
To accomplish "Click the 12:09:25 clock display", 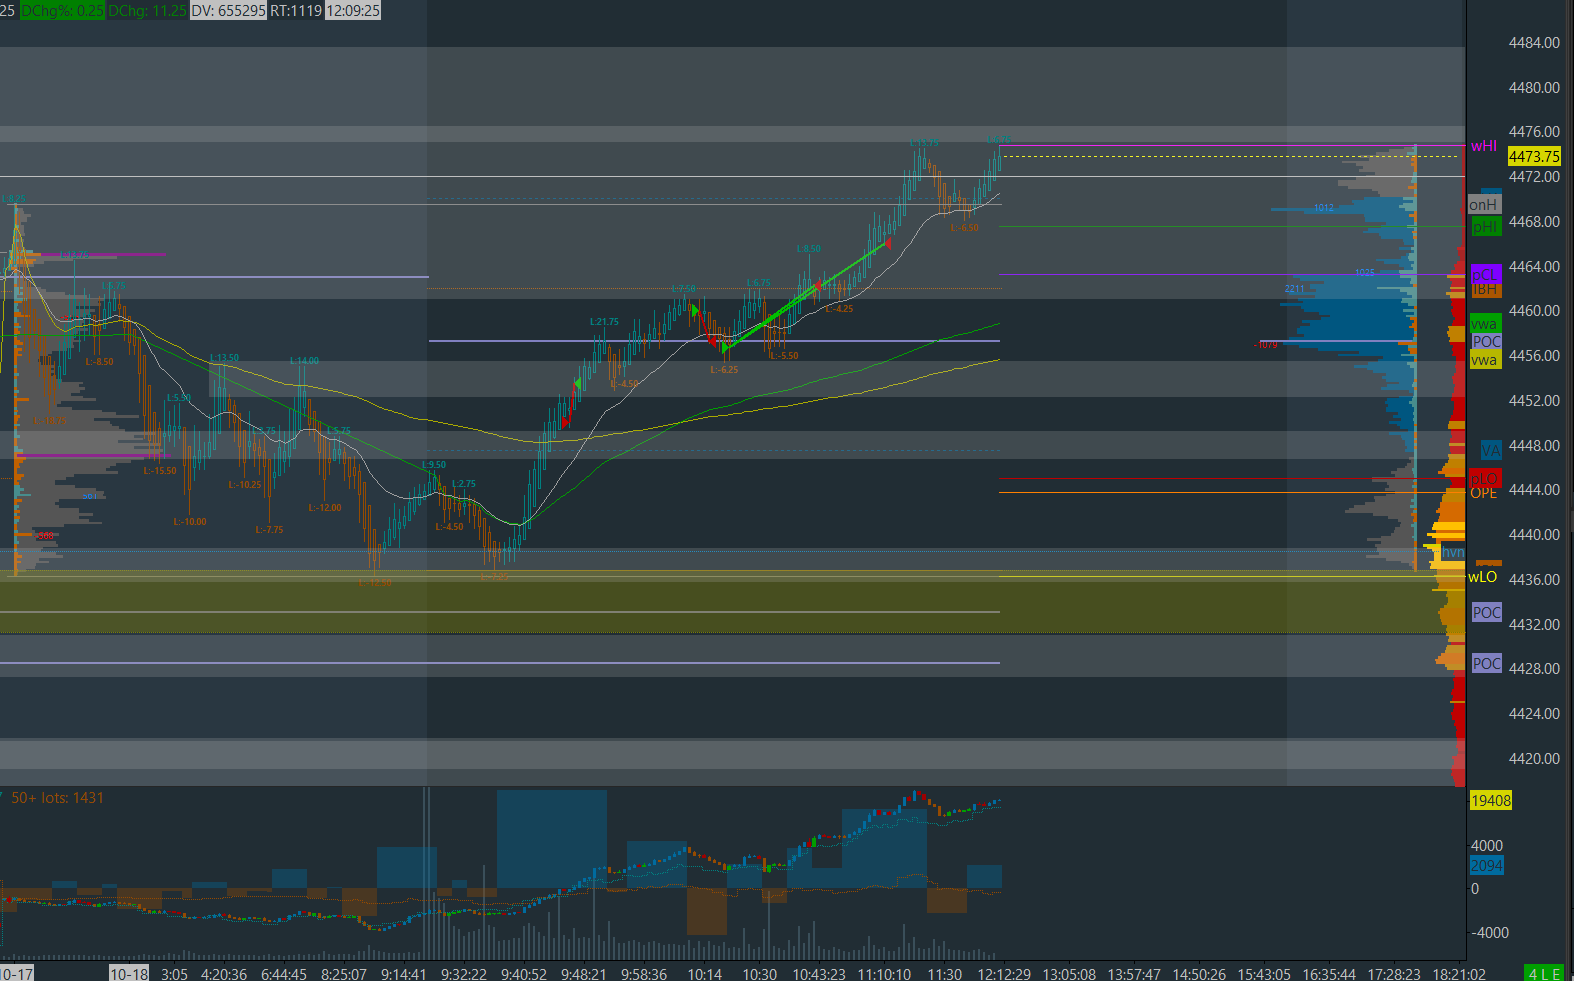I will [353, 10].
